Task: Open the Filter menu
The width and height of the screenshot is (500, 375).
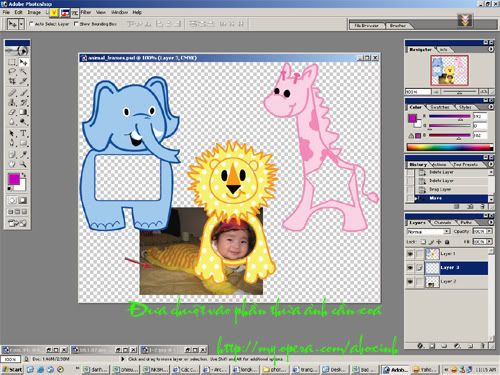Action: click(86, 12)
